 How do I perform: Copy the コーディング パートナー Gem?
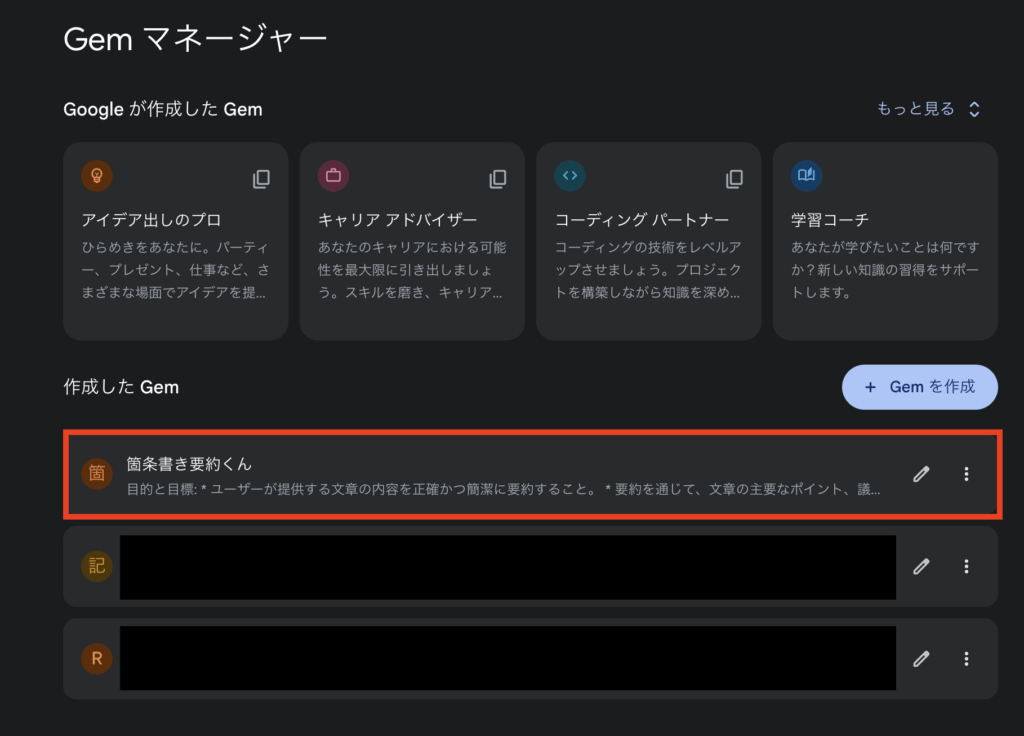734,178
